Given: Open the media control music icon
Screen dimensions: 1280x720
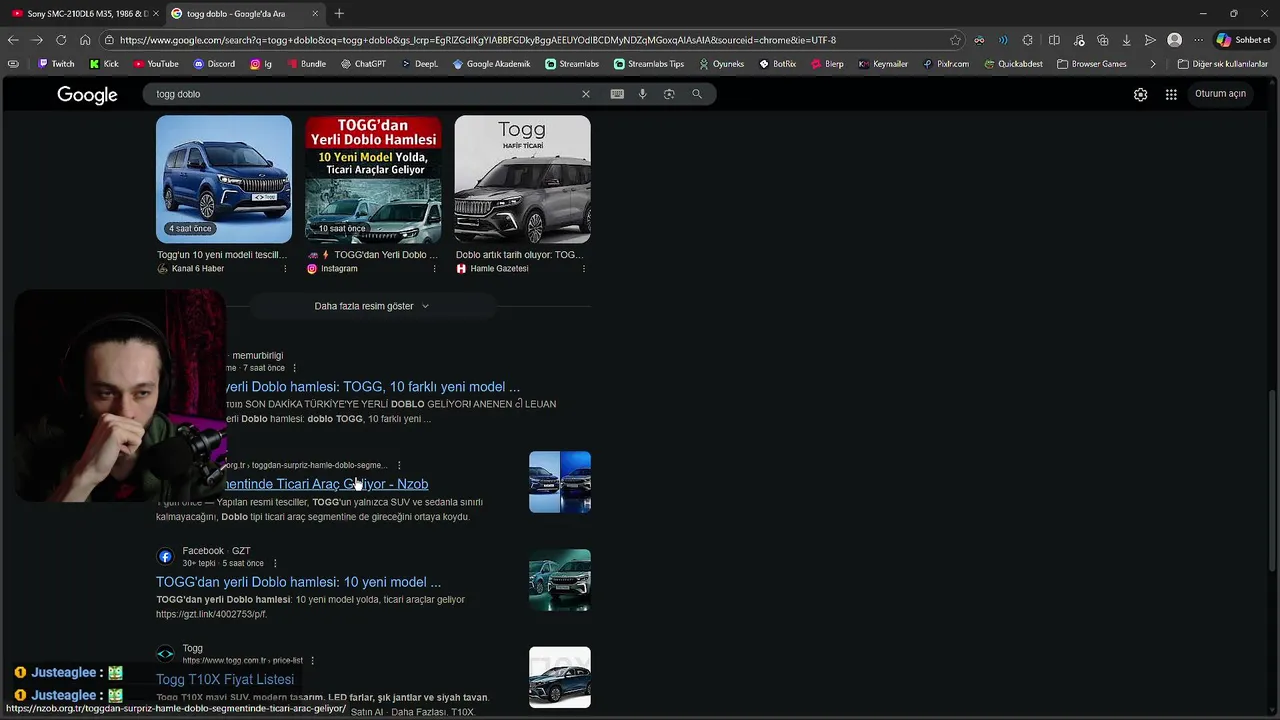Looking at the screenshot, I should click(x=1079, y=40).
